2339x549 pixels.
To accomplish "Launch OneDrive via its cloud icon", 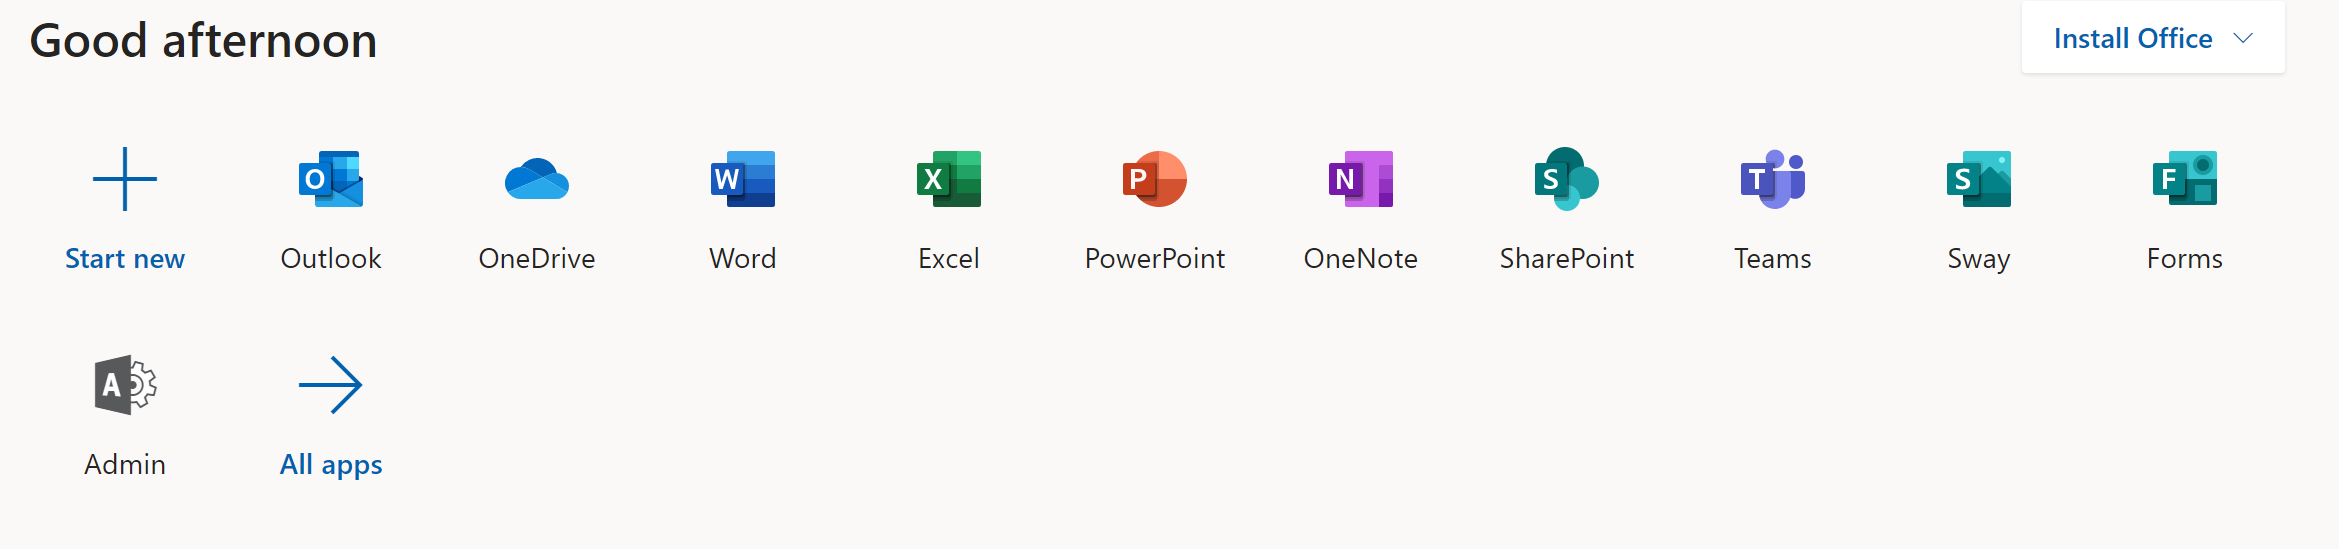I will (537, 180).
